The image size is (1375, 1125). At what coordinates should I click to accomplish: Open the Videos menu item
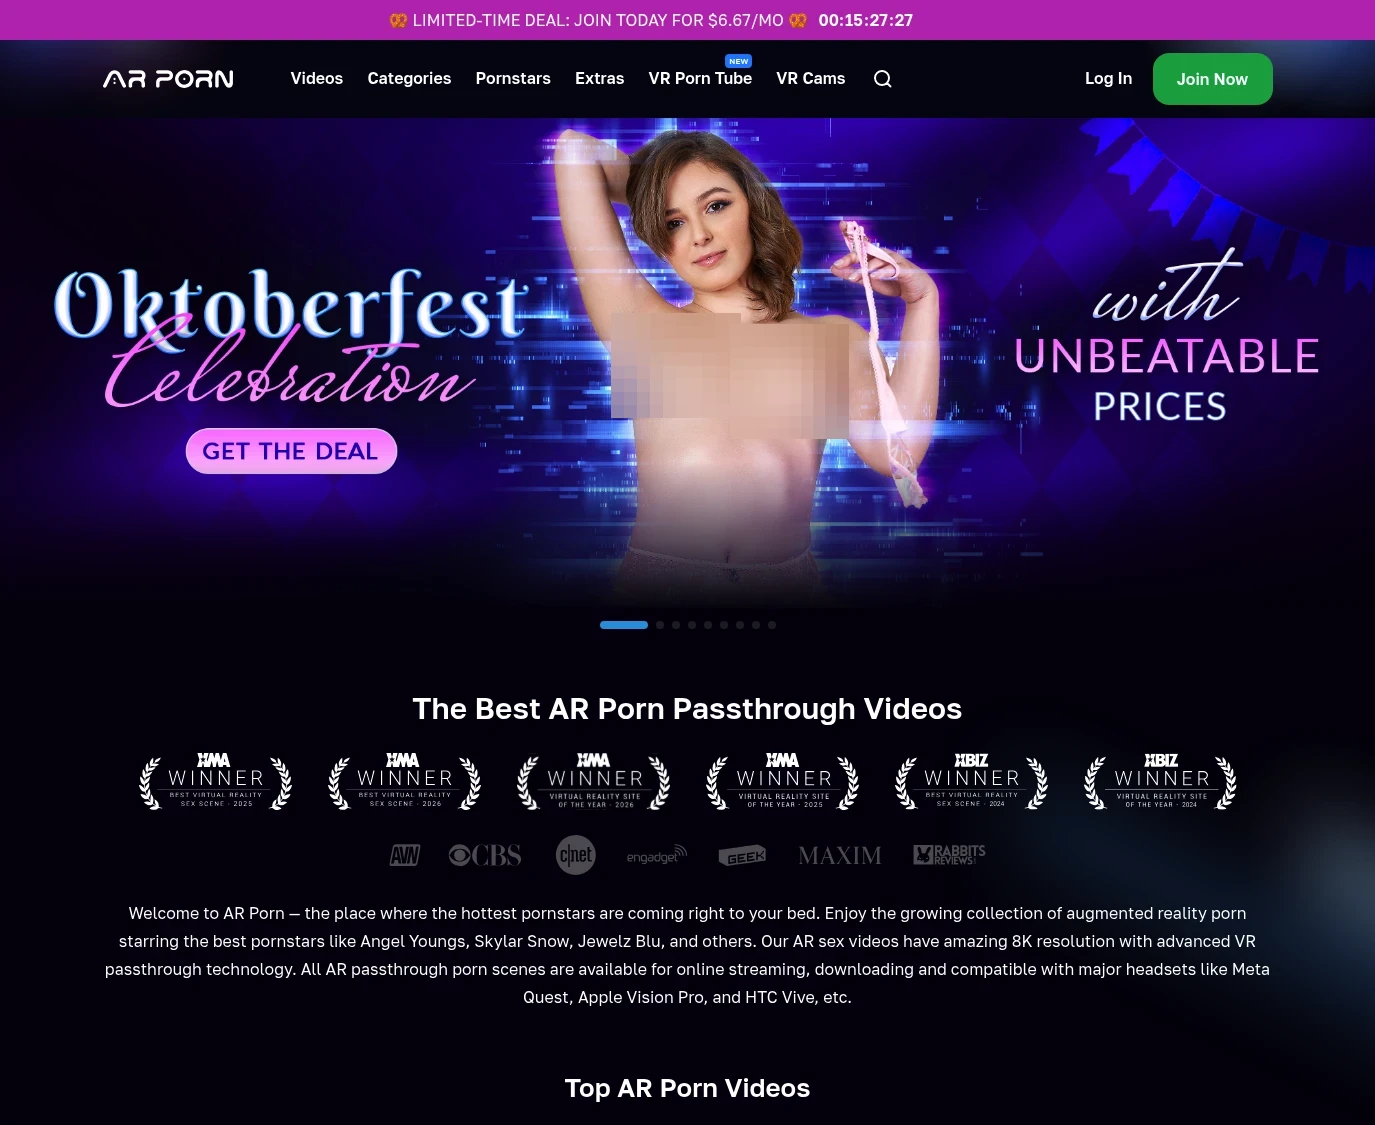[317, 78]
